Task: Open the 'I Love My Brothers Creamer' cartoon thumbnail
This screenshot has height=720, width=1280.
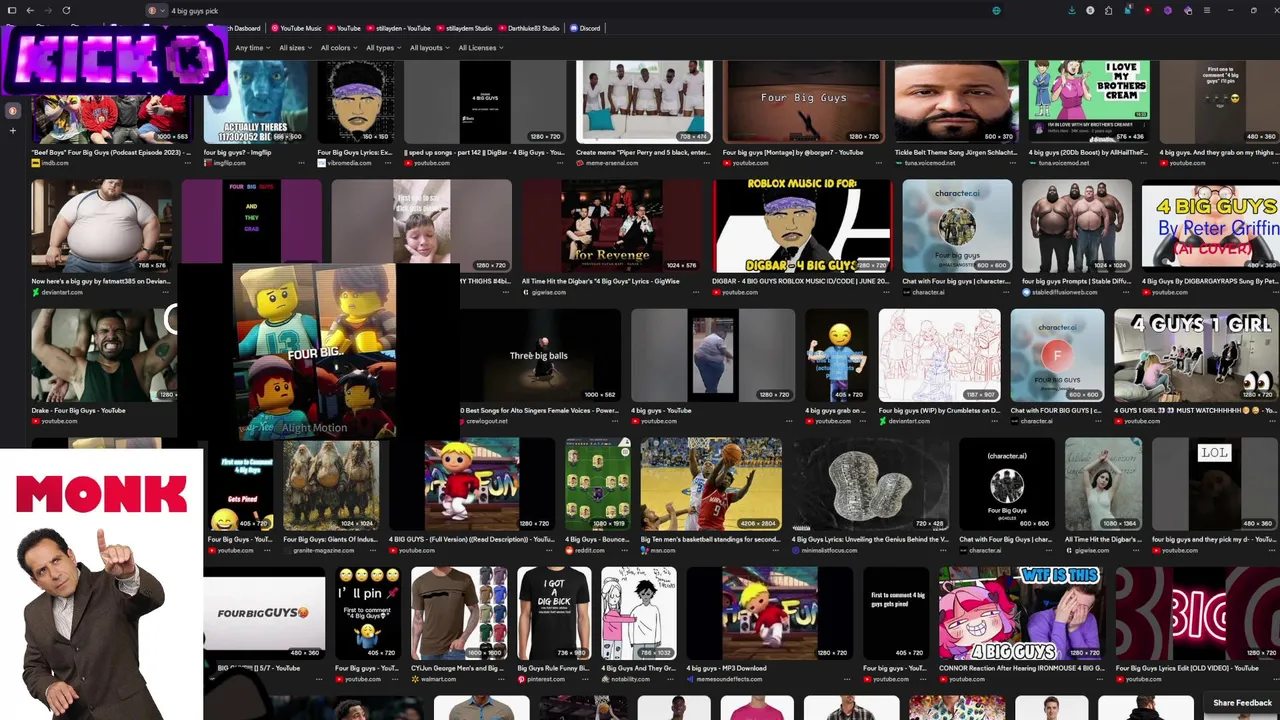Action: (x=1089, y=102)
